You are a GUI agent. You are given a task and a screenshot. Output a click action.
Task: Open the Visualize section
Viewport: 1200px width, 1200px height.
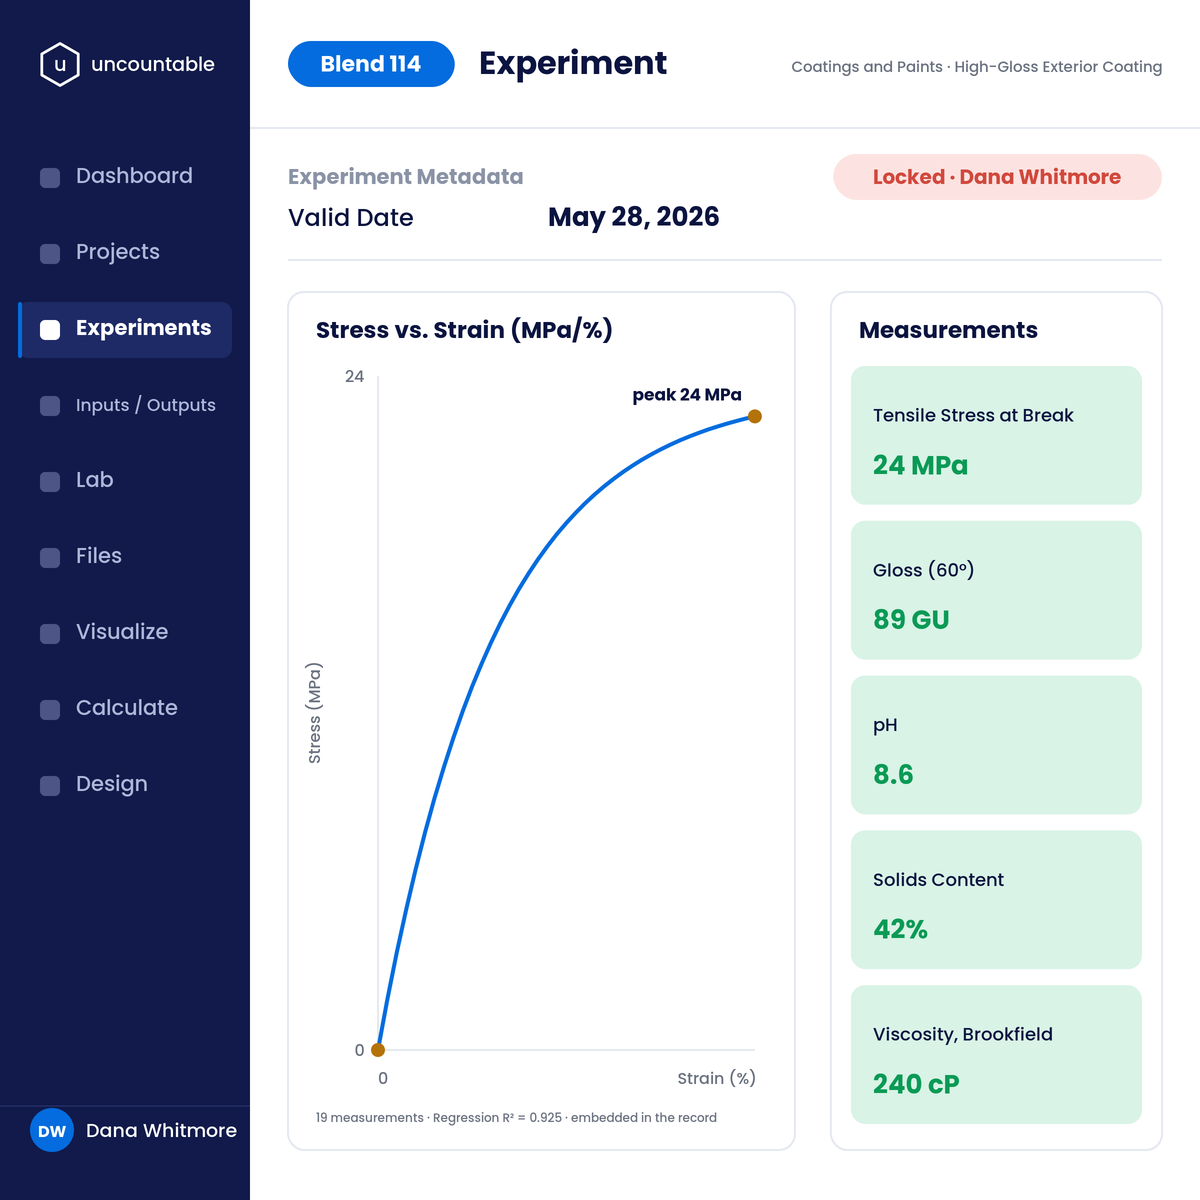click(125, 632)
